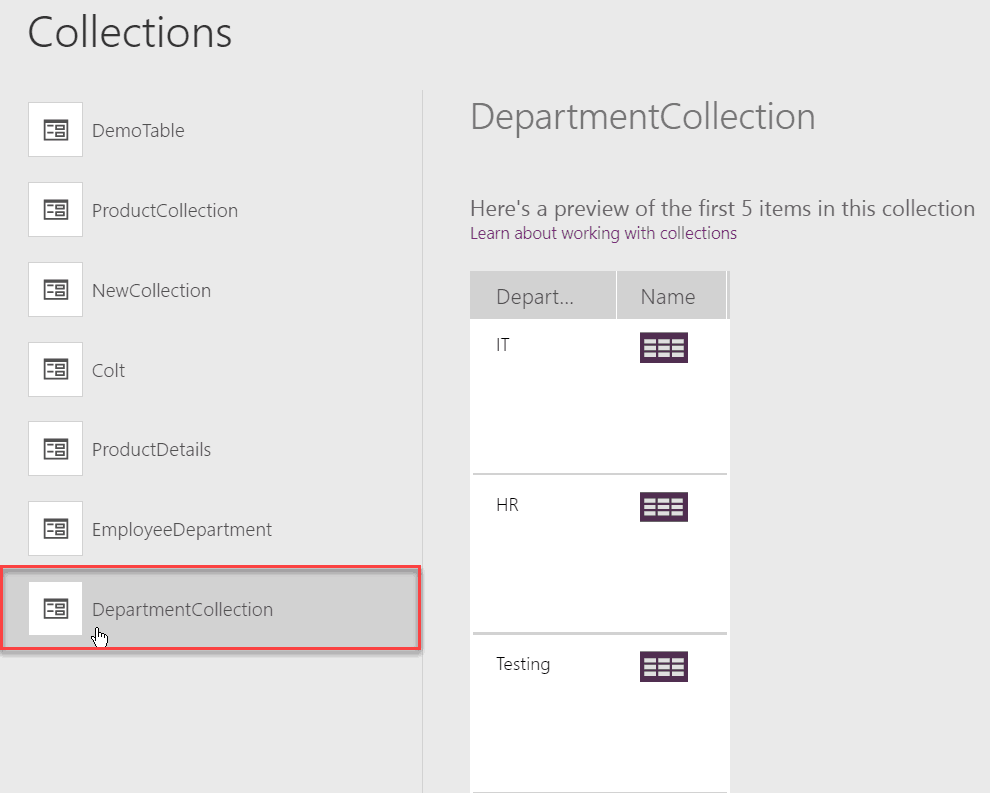Open the HR row's nested table icon

(663, 506)
